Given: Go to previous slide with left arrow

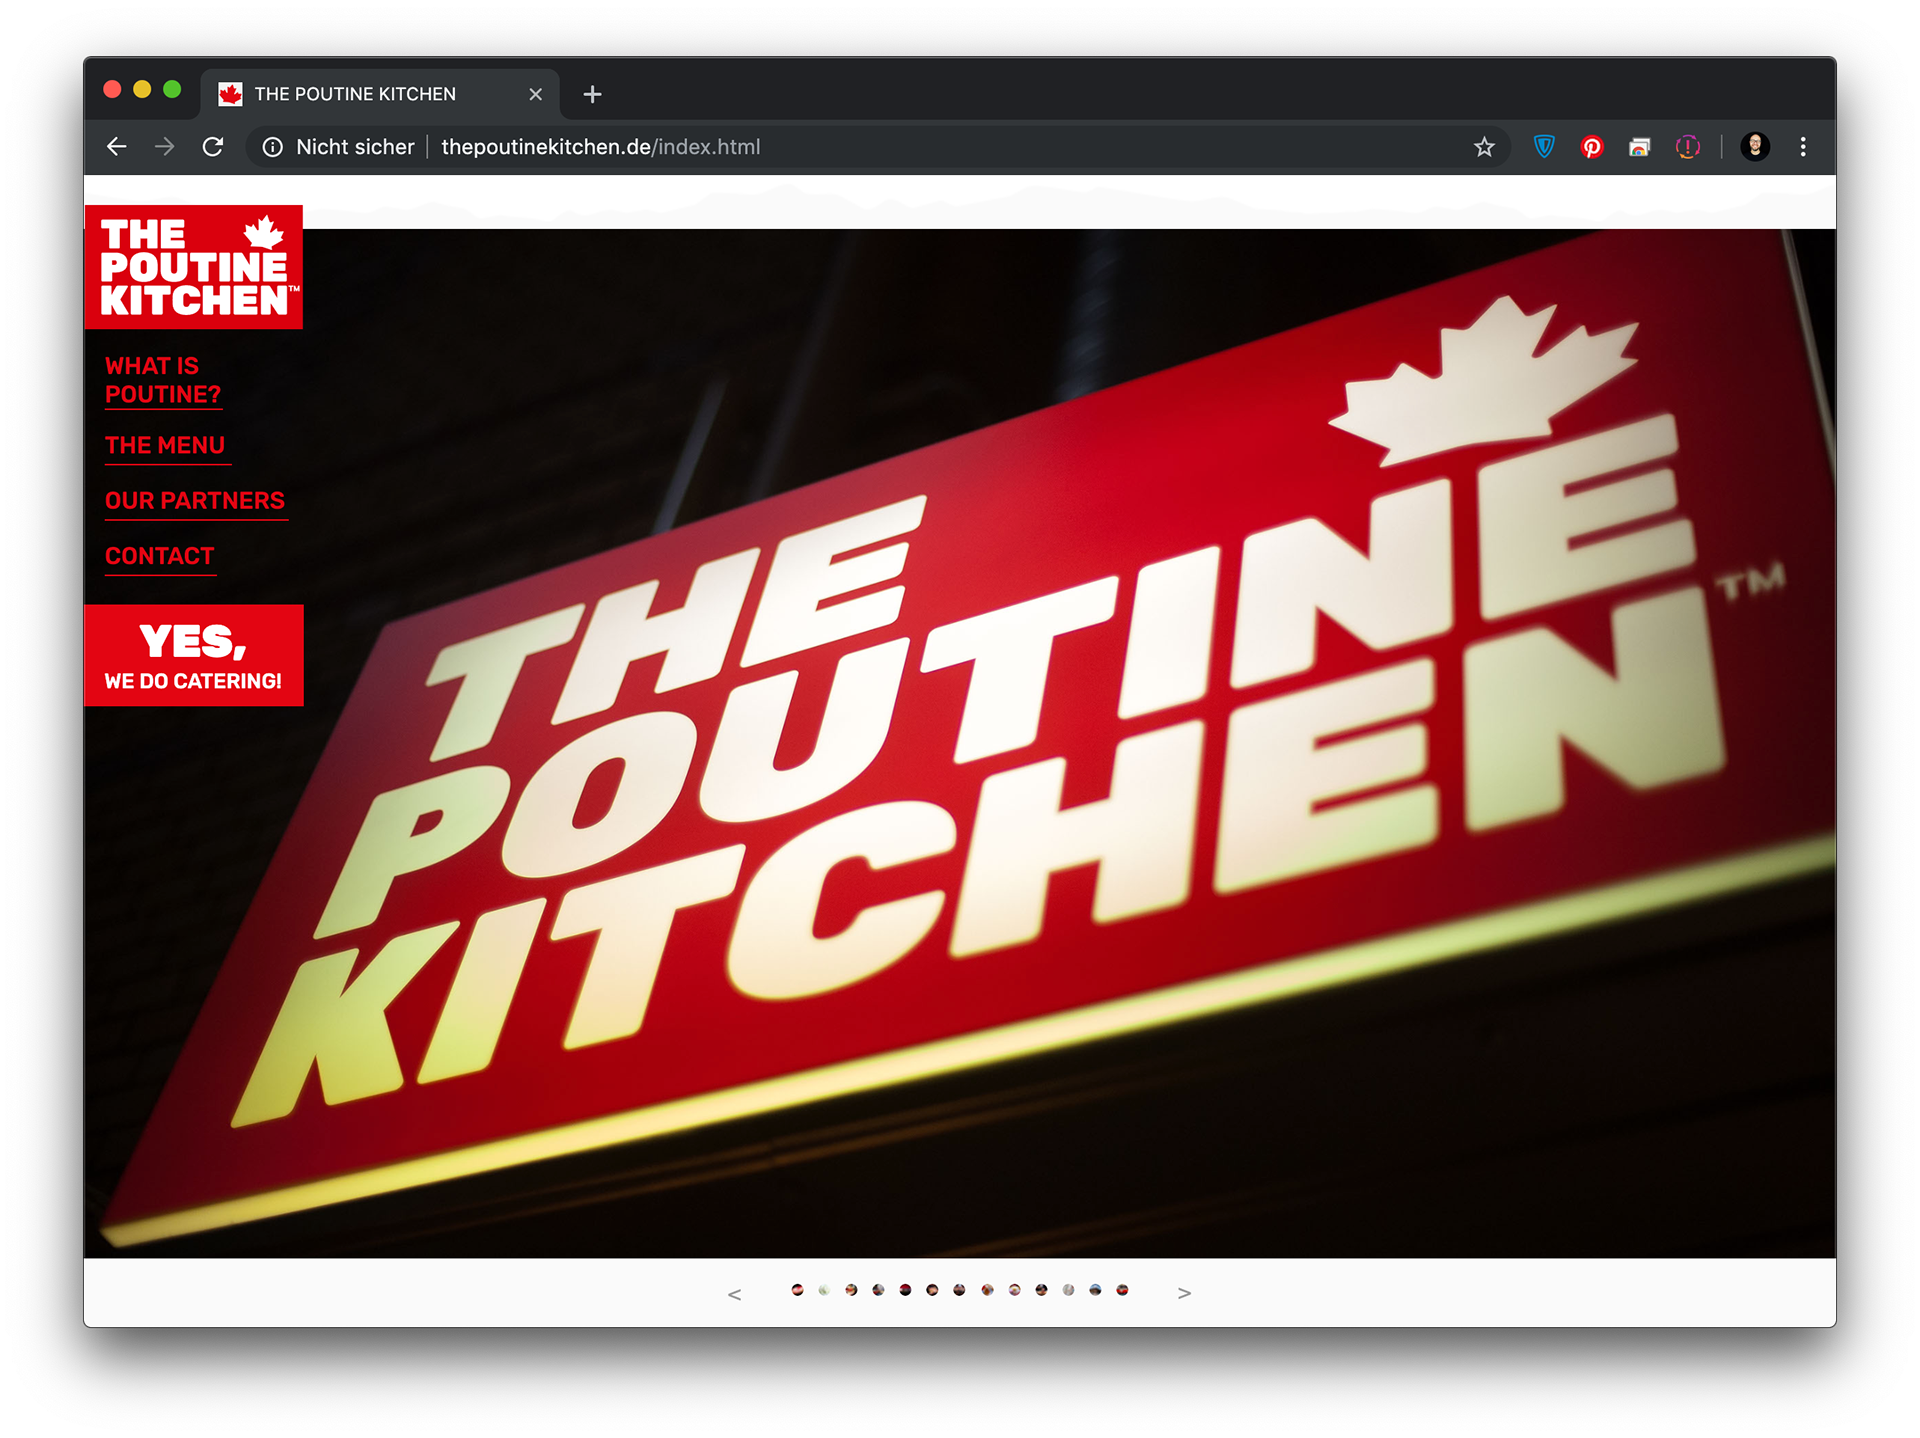Looking at the screenshot, I should 735,1294.
